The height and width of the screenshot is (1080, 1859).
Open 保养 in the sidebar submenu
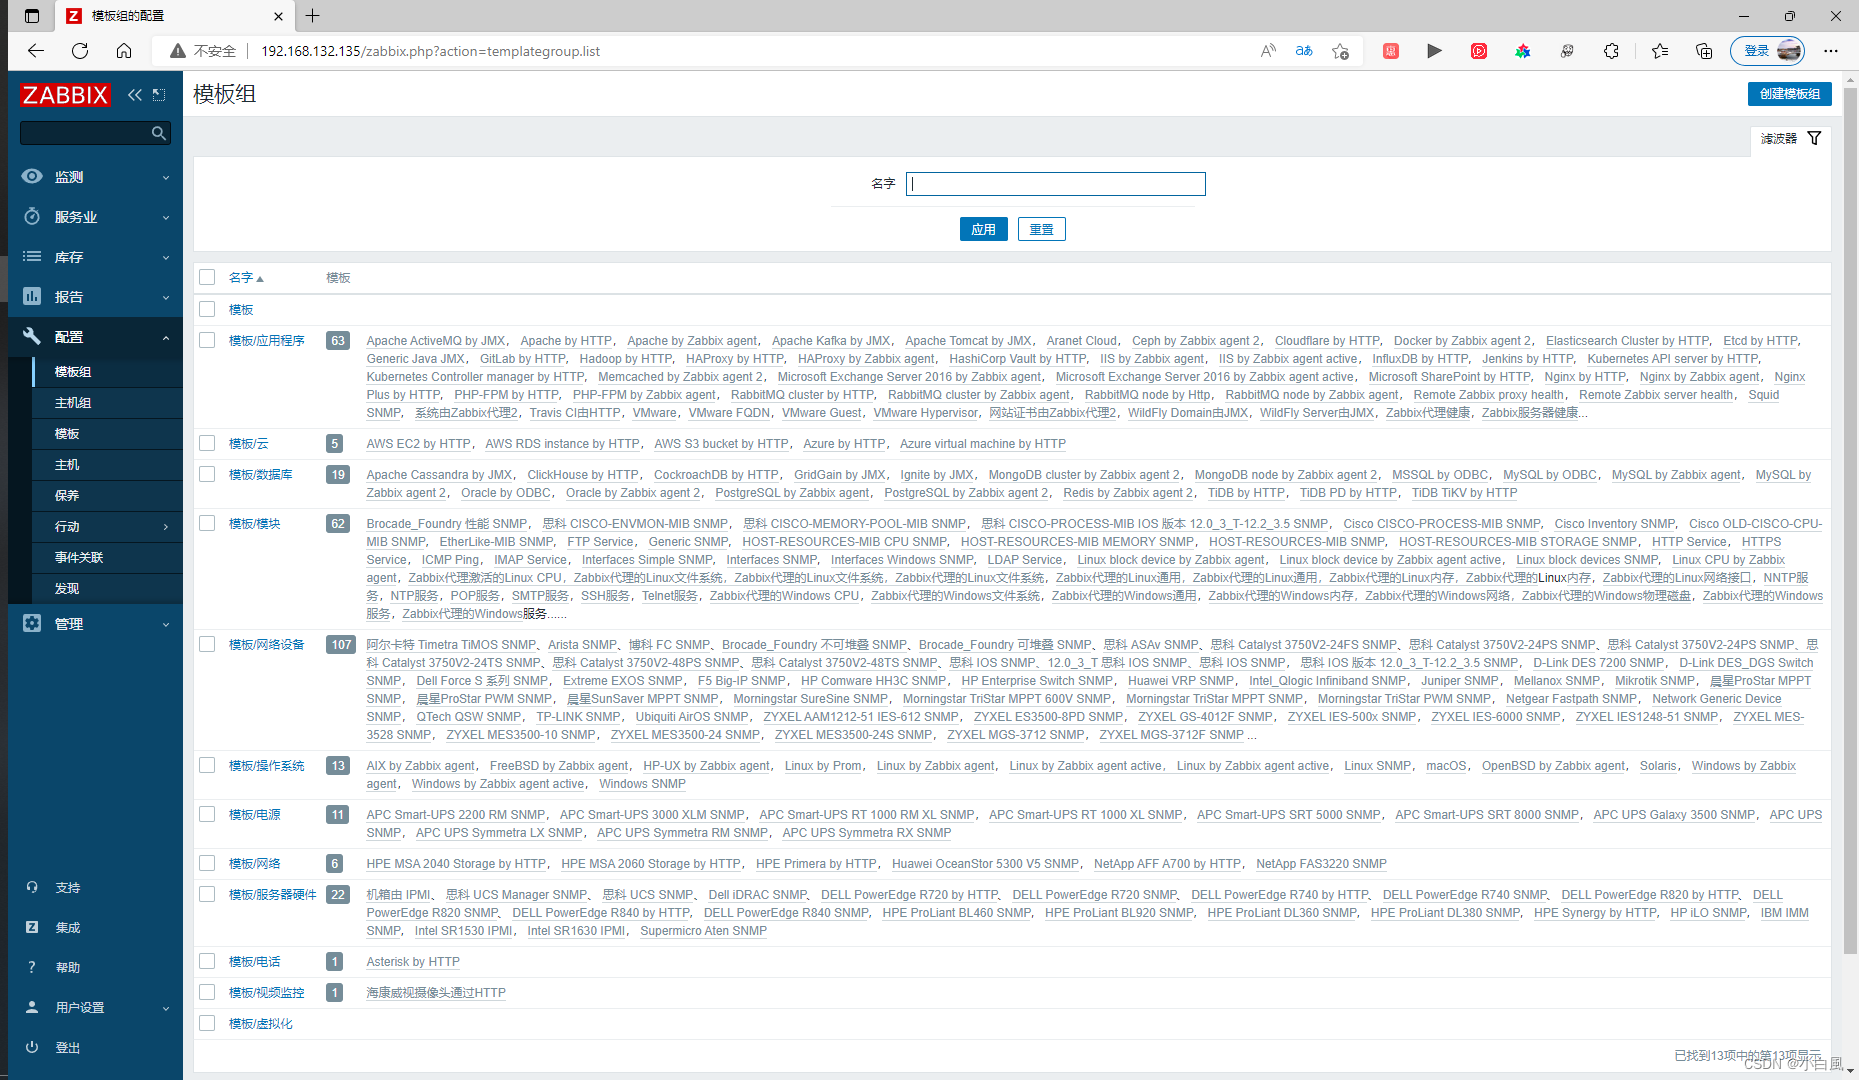[67, 495]
